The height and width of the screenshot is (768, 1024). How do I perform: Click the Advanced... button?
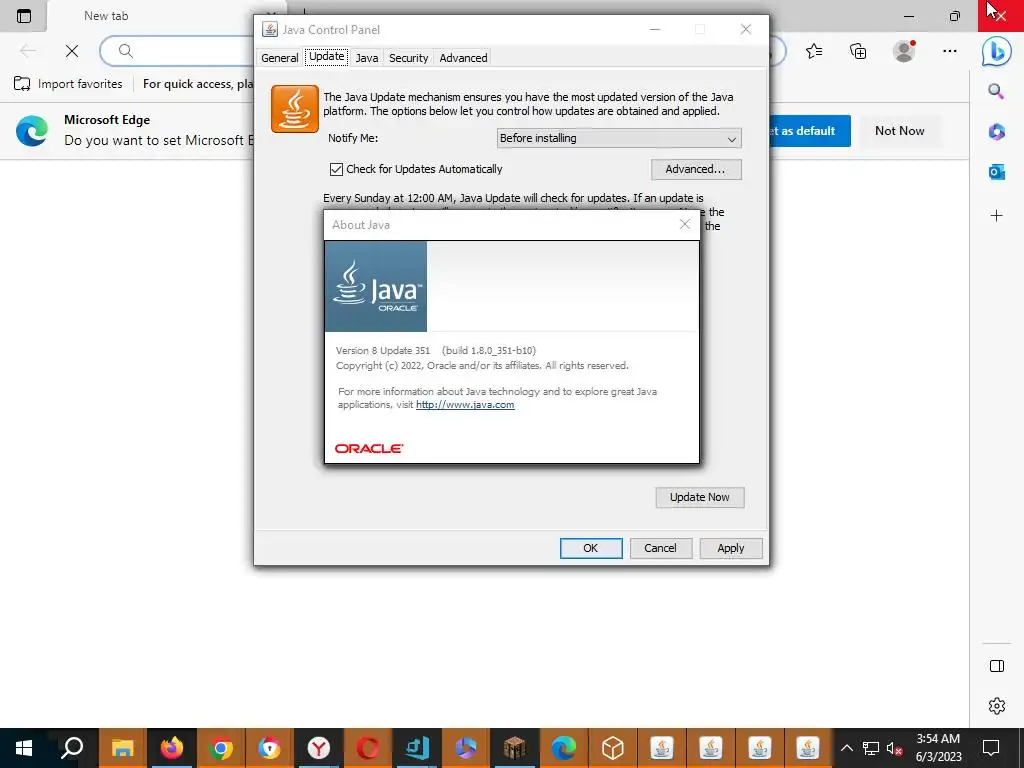click(x=696, y=169)
